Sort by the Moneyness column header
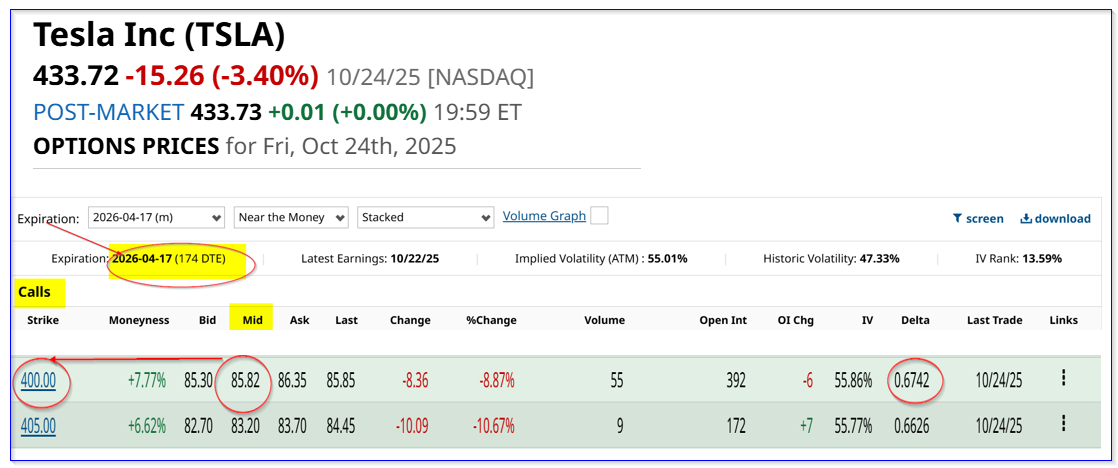 click(x=137, y=320)
